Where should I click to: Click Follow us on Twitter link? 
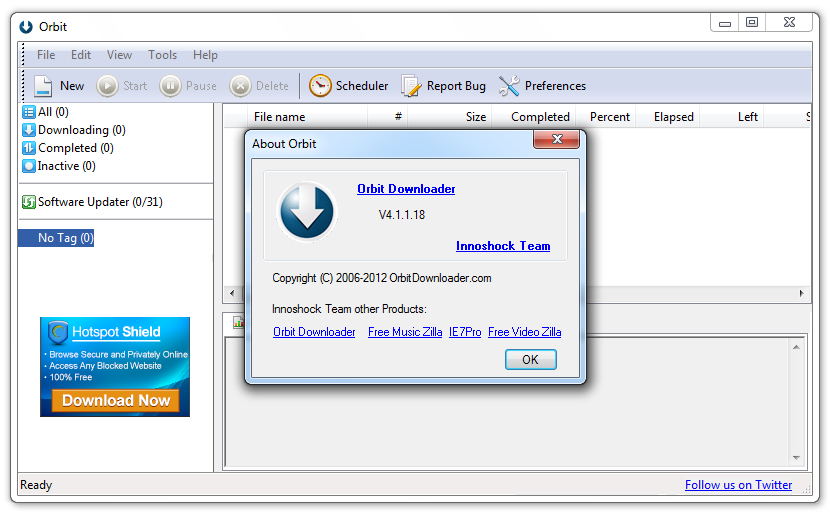pyautogui.click(x=738, y=485)
